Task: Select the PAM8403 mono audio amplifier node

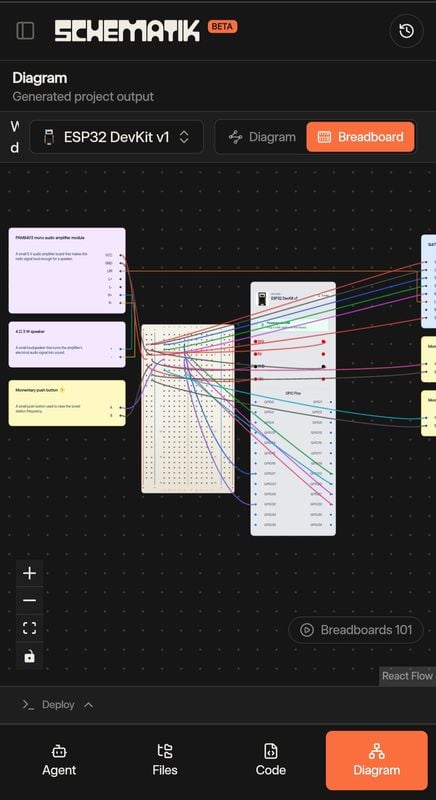Action: (67, 270)
